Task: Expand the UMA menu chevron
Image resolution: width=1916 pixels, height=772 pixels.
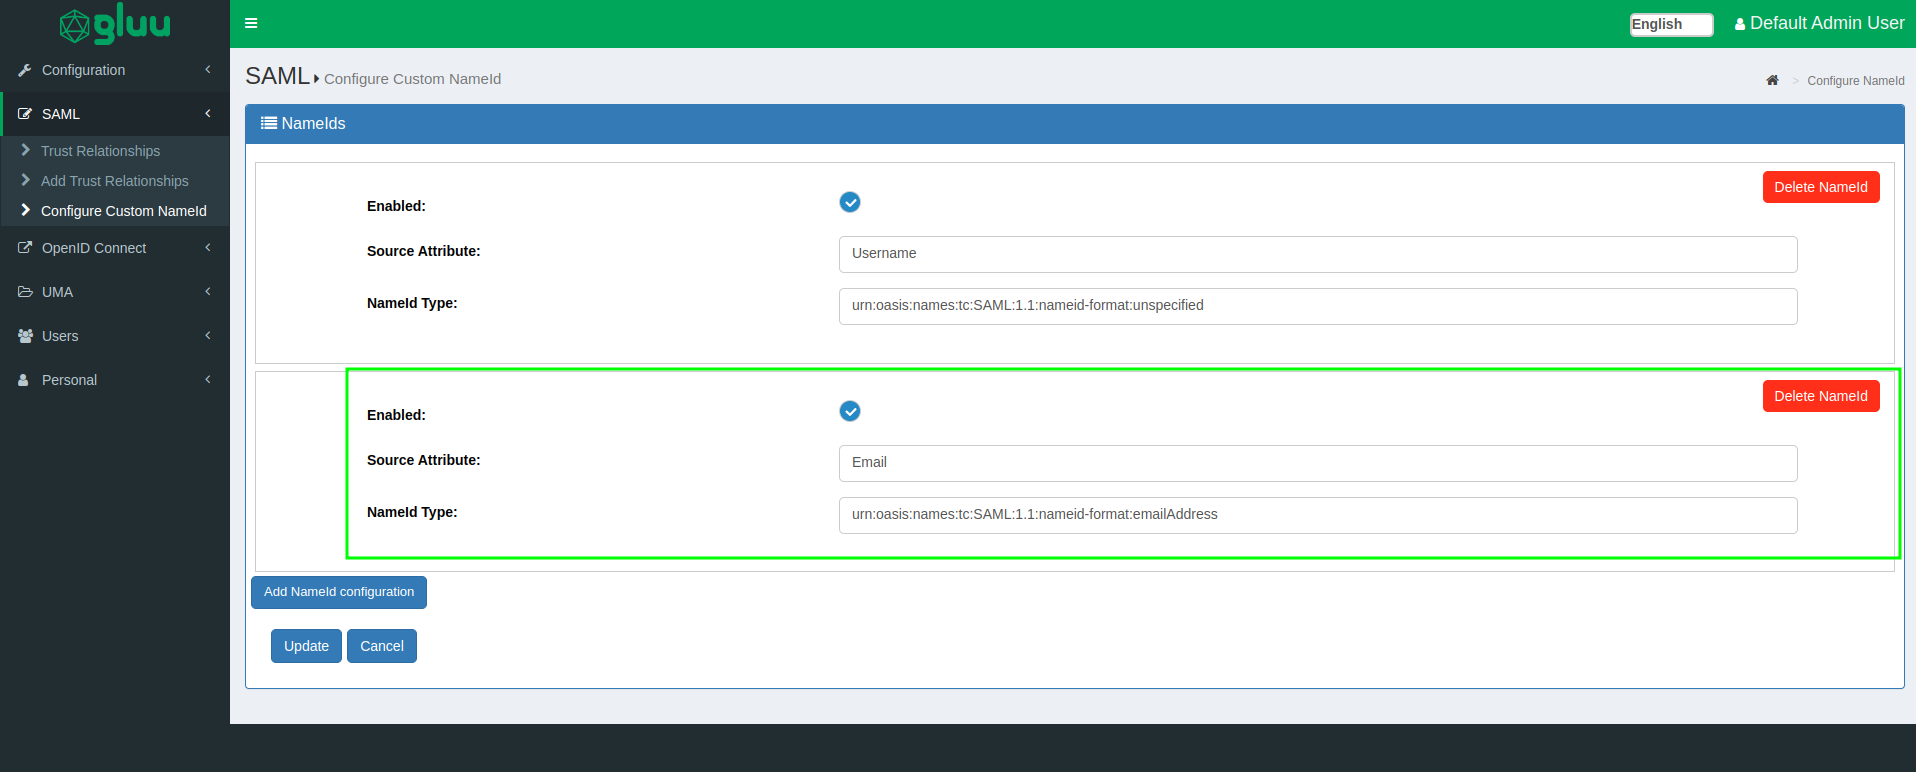Action: point(208,292)
